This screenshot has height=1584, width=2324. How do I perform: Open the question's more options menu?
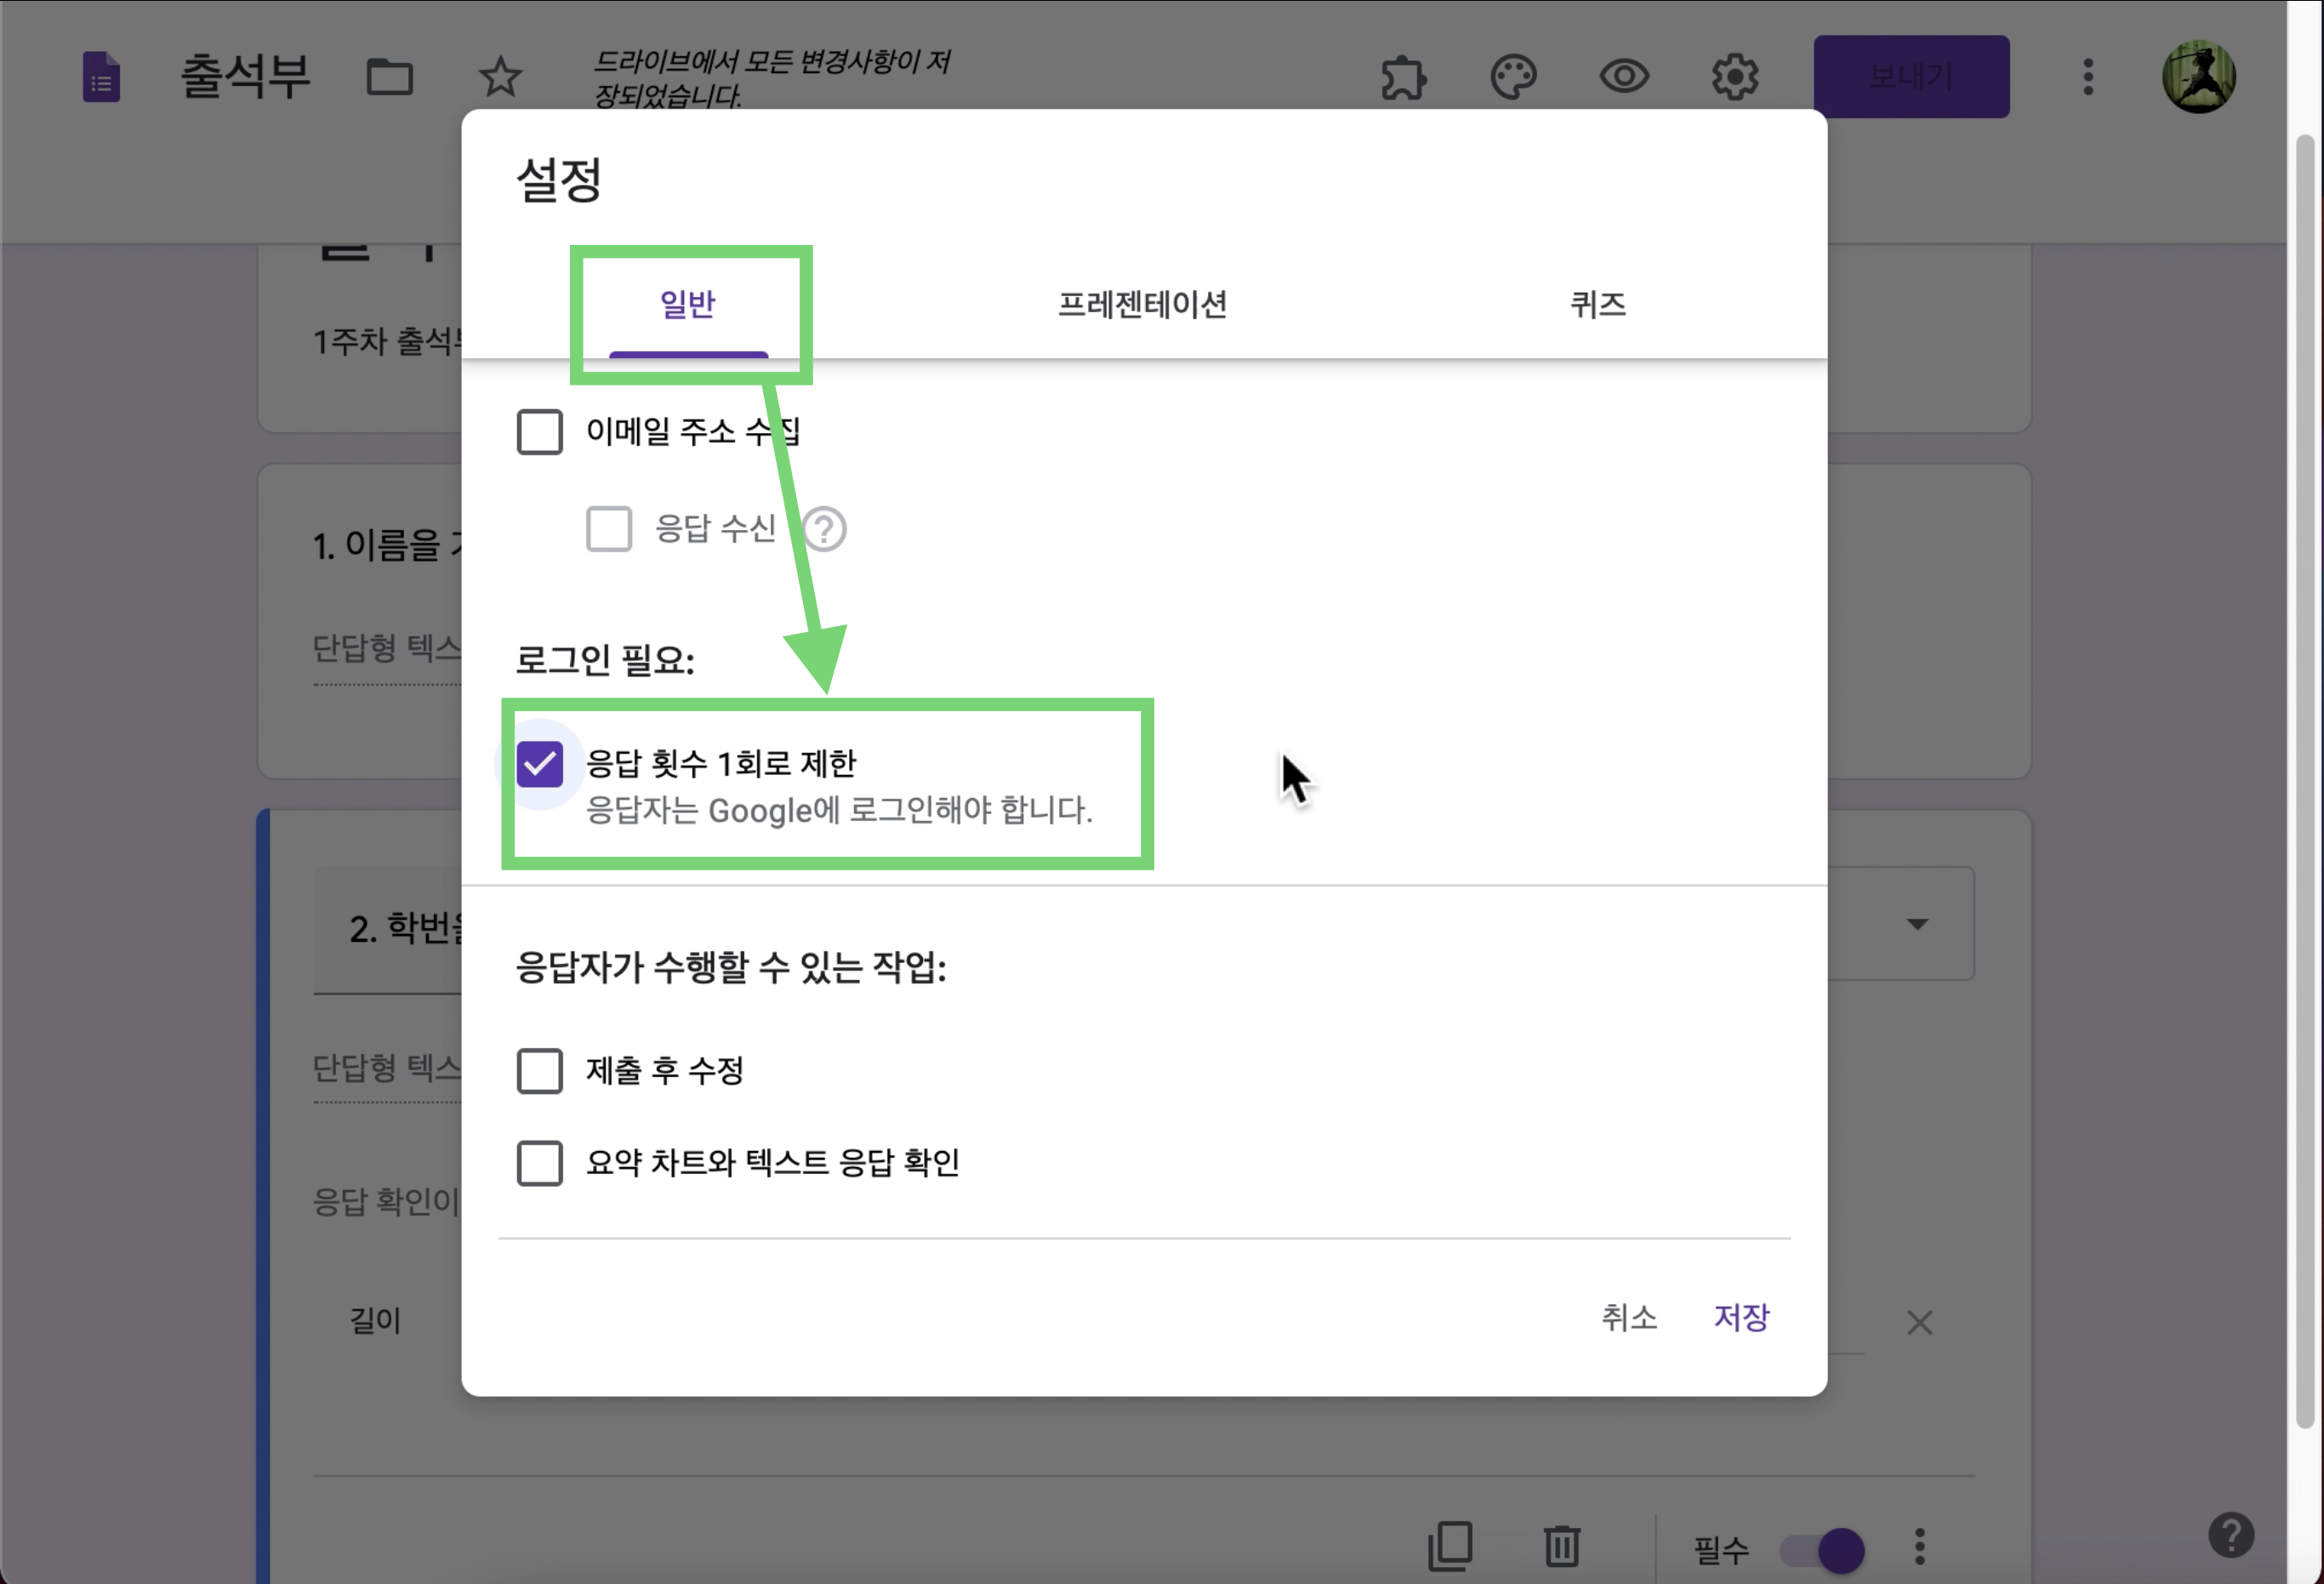pos(1919,1547)
